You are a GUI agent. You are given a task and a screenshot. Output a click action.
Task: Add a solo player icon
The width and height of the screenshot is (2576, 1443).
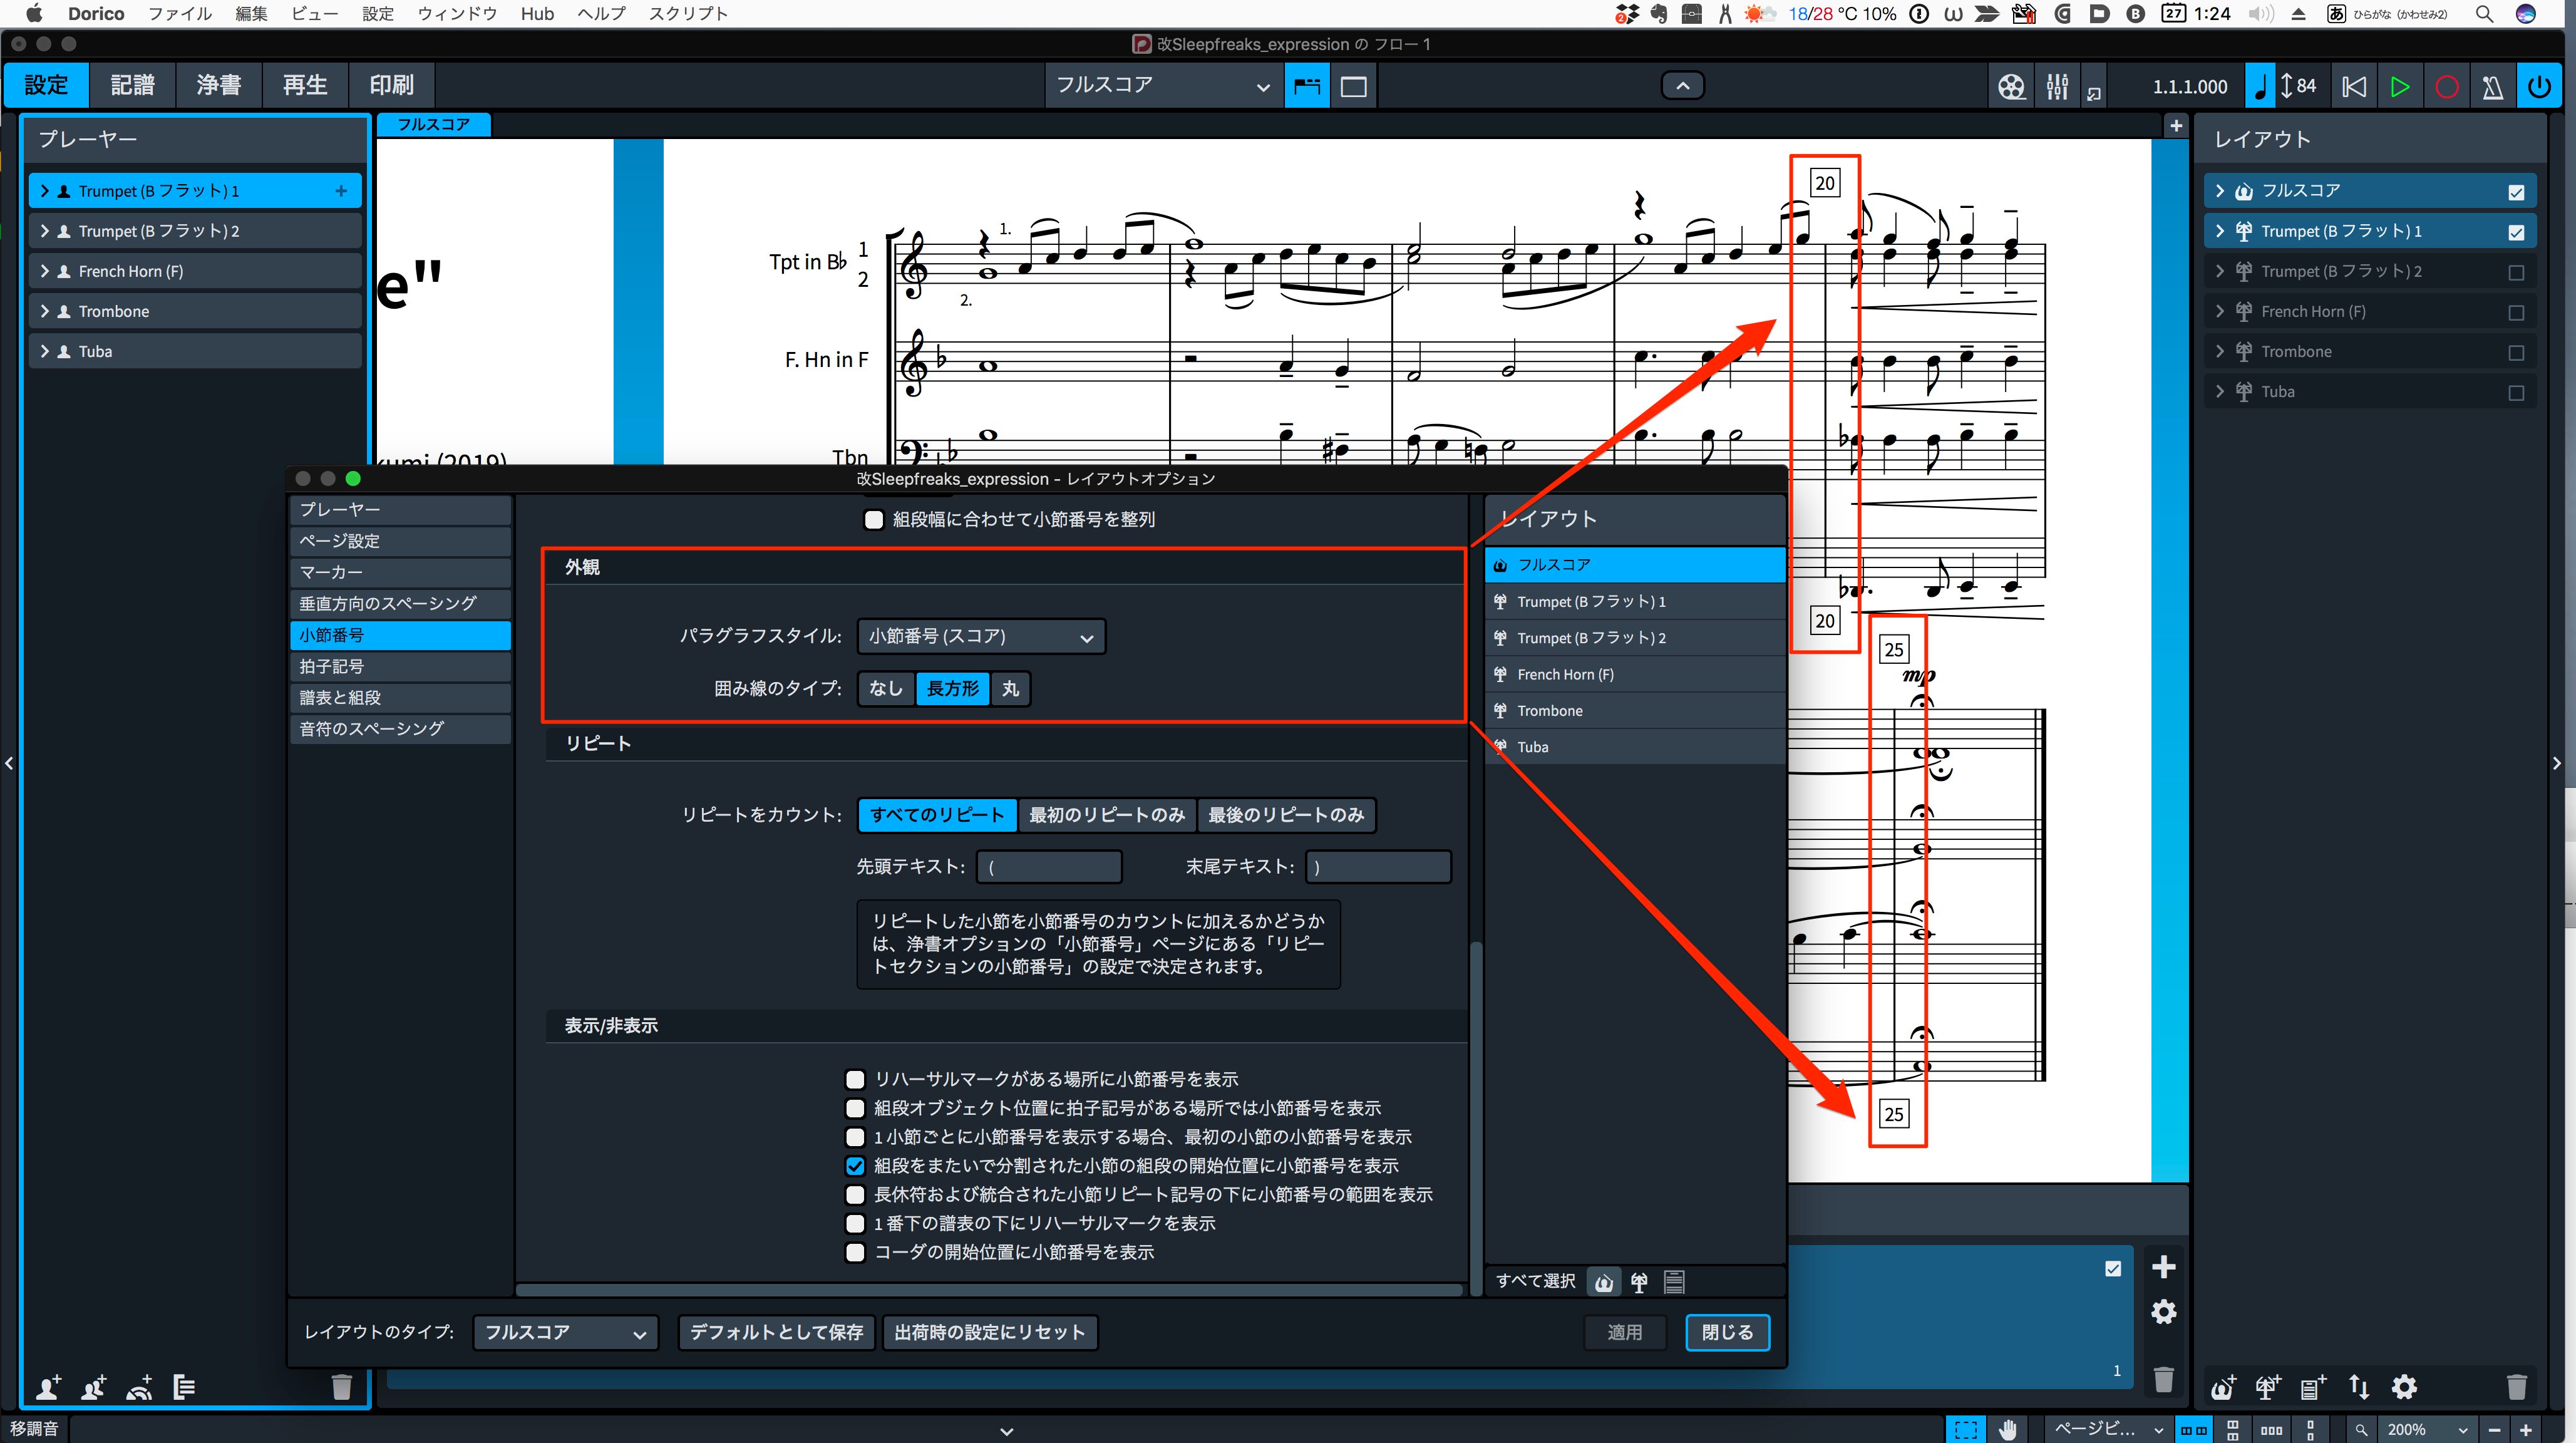[x=48, y=1387]
